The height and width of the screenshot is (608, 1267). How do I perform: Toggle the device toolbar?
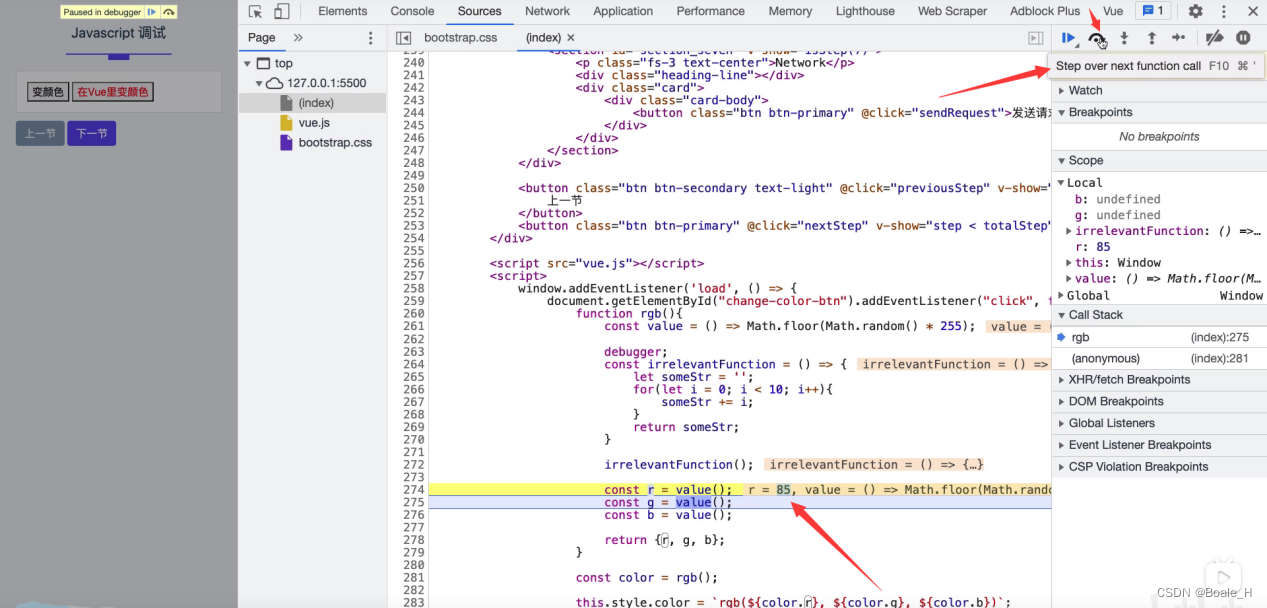[281, 11]
